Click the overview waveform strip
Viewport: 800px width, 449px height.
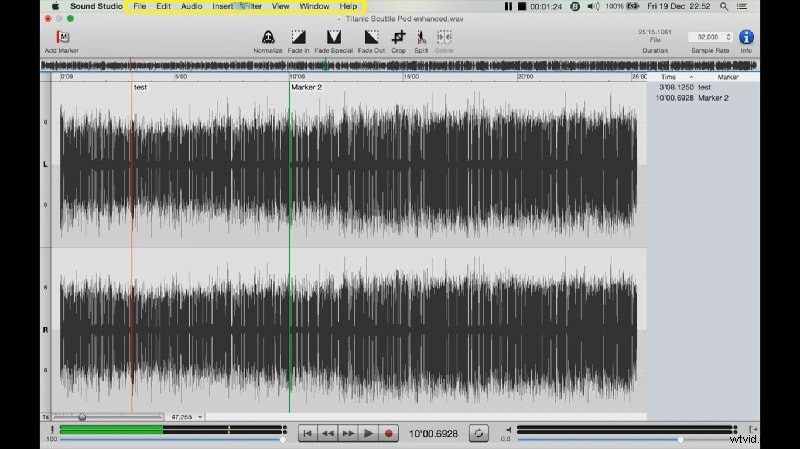coord(399,65)
